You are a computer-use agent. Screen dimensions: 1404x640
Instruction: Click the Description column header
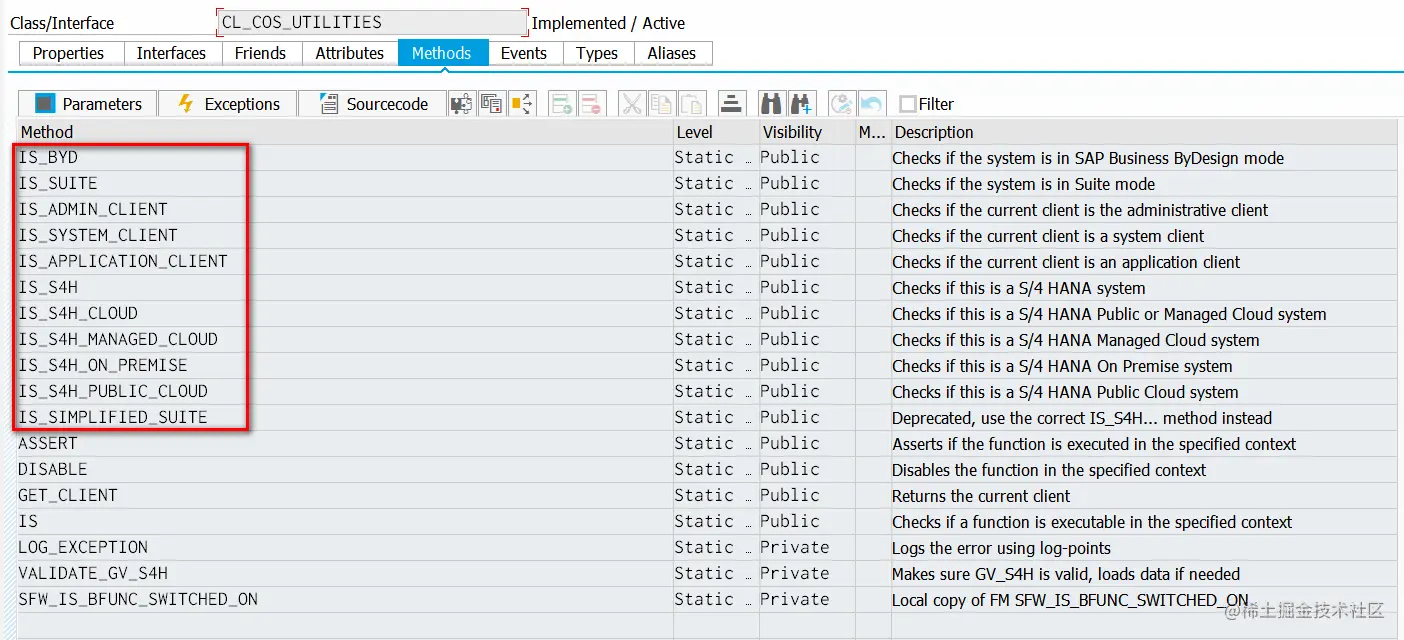coord(1144,132)
